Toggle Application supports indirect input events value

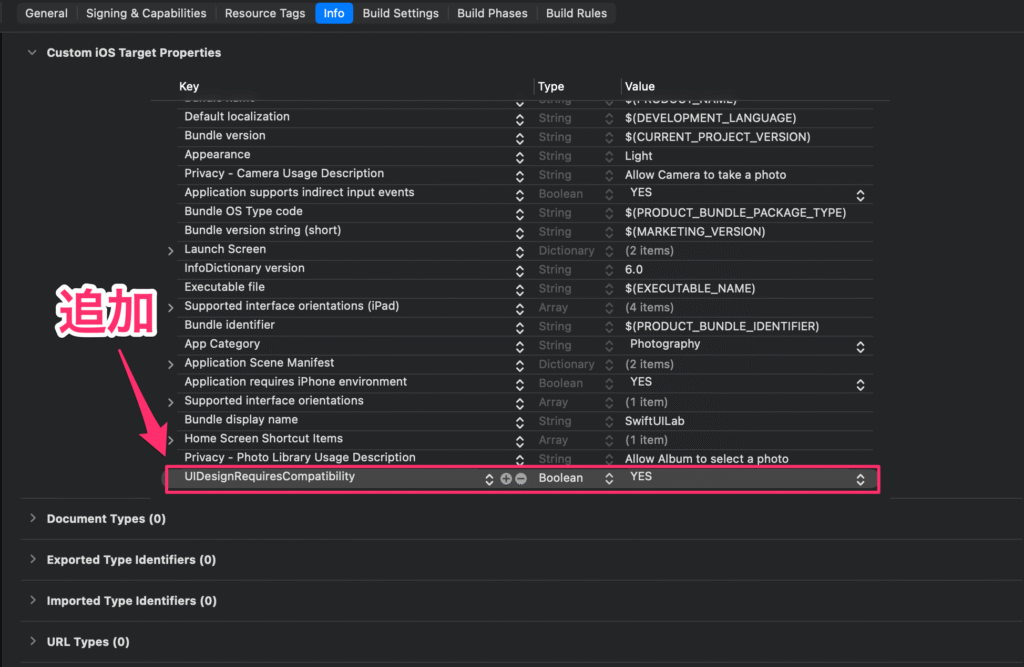tap(860, 194)
